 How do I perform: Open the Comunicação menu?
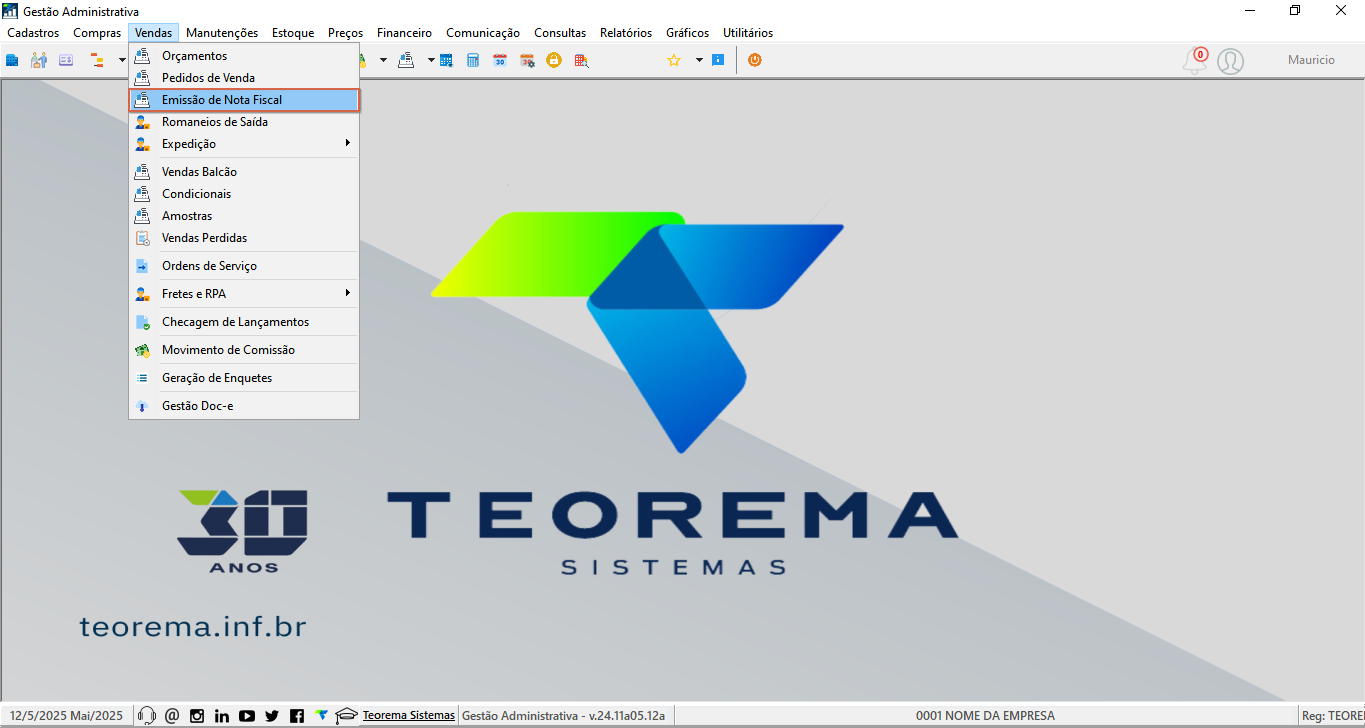tap(483, 33)
